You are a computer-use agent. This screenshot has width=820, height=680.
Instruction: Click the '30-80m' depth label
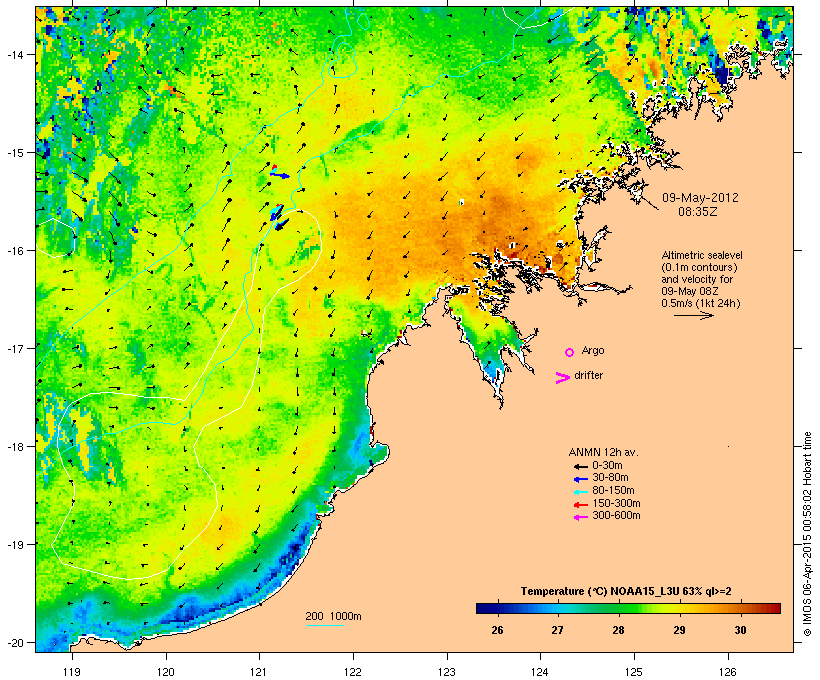[610, 477]
